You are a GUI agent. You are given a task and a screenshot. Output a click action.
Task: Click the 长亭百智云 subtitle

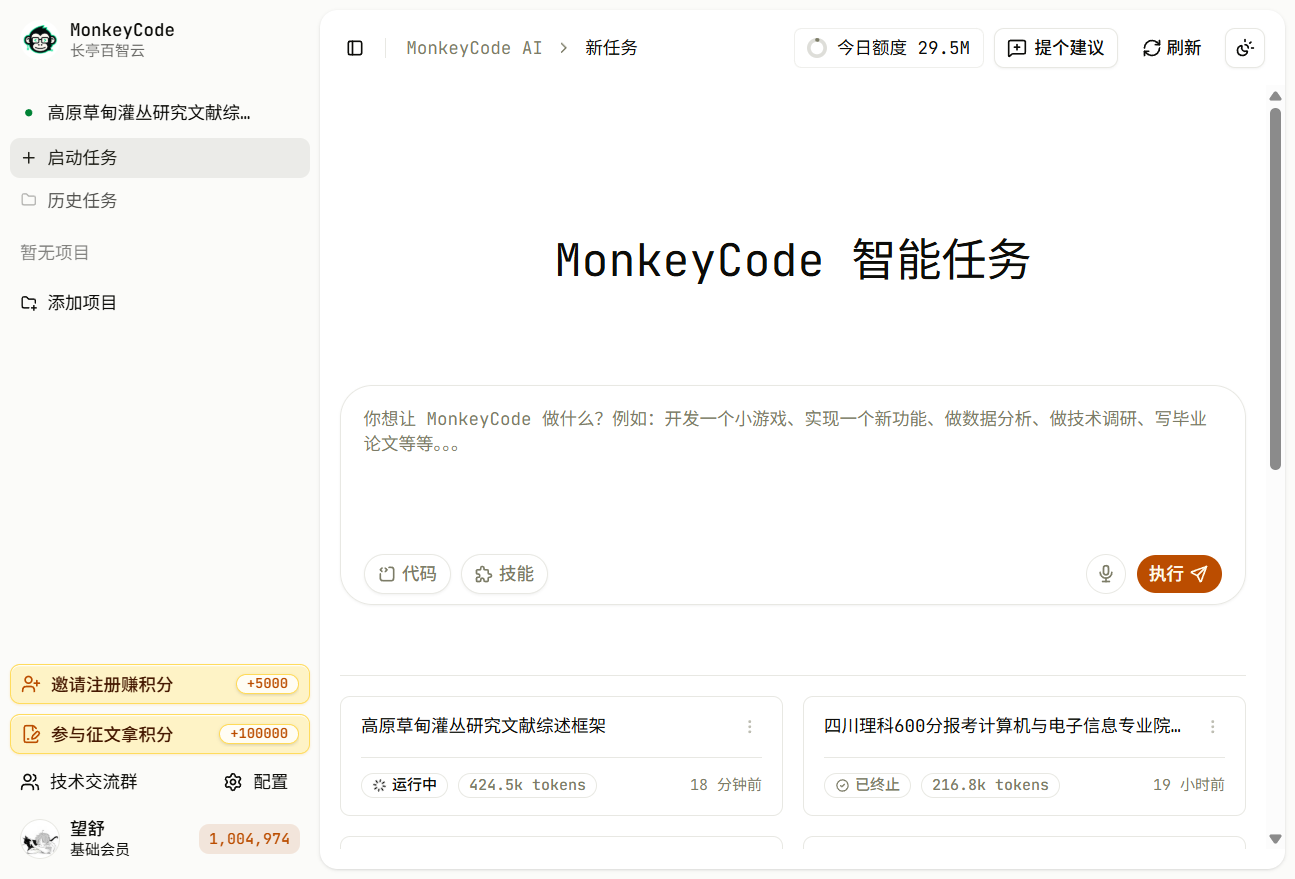click(x=107, y=50)
